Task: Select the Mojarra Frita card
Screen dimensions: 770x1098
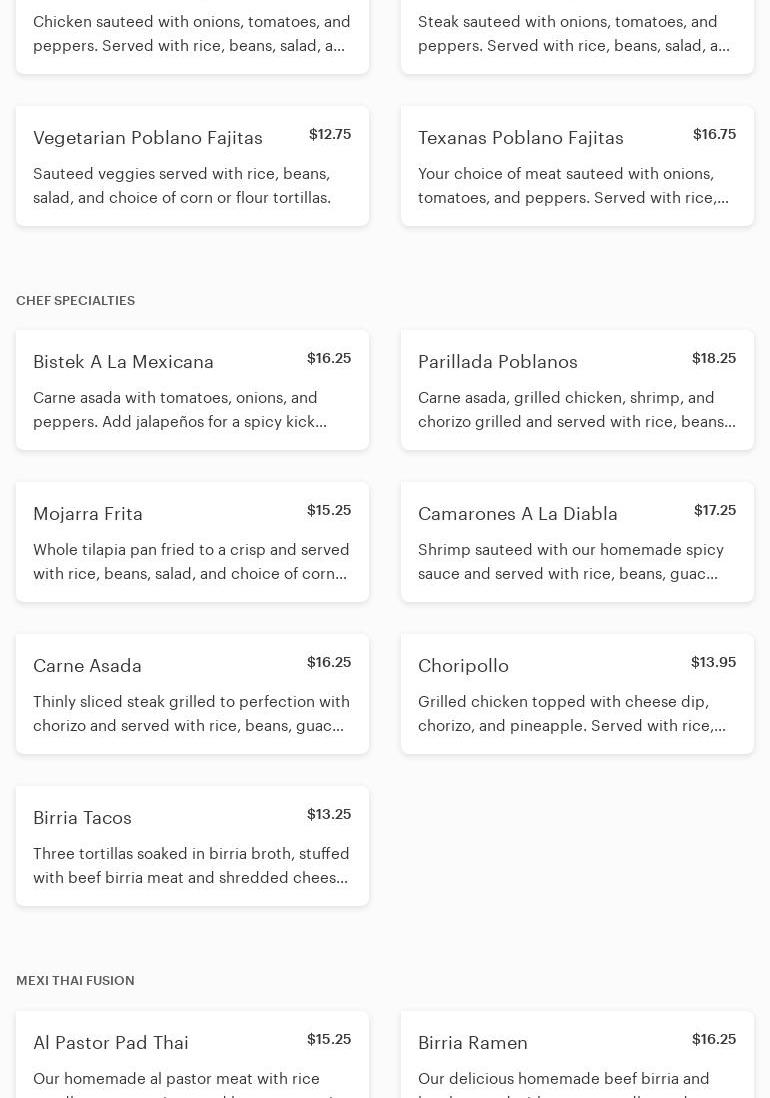Action: (x=192, y=542)
